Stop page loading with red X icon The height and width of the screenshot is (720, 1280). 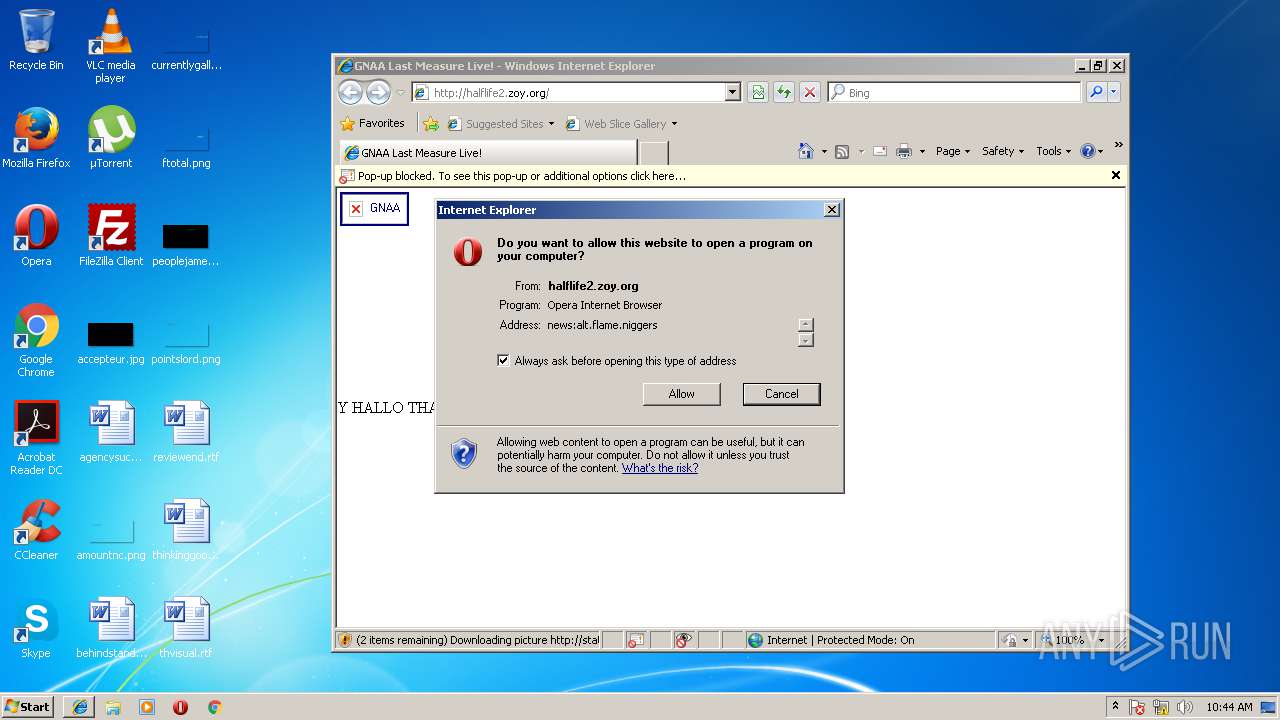pos(810,93)
